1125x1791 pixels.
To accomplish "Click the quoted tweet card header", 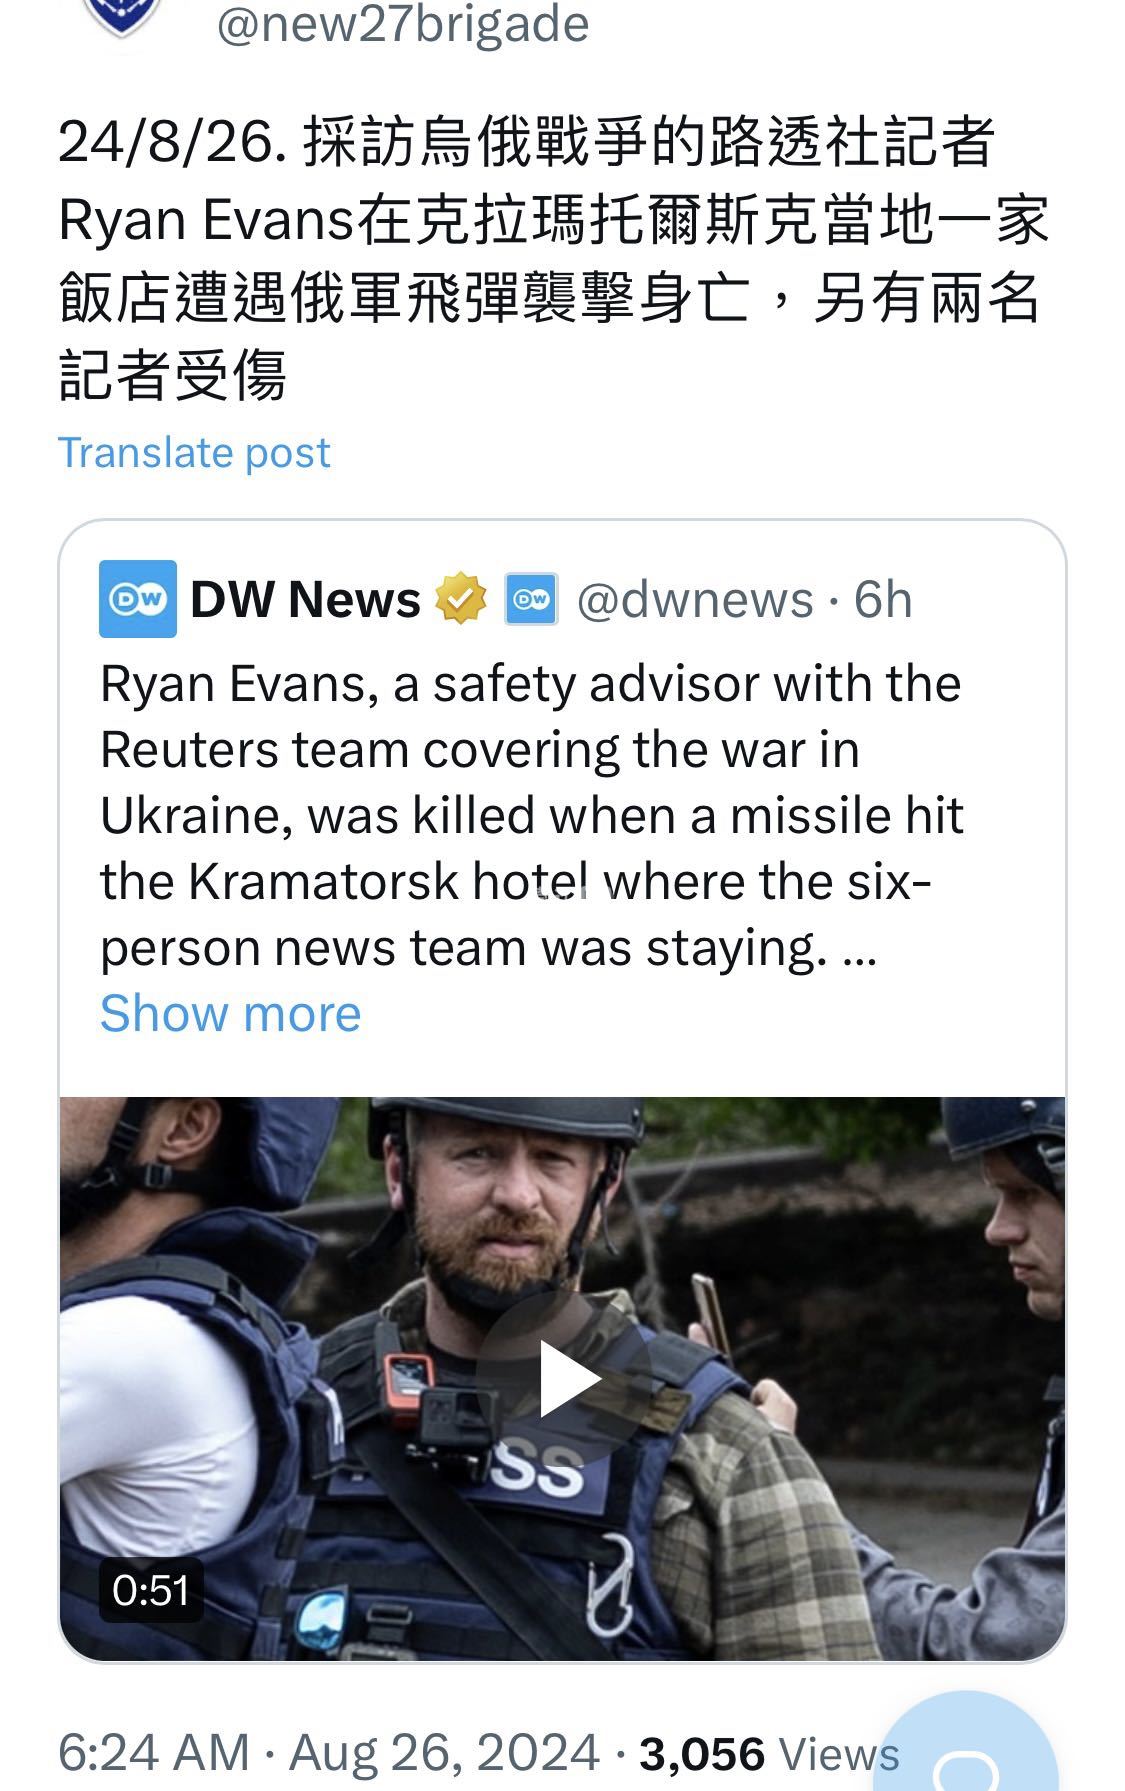I will (x=506, y=600).
